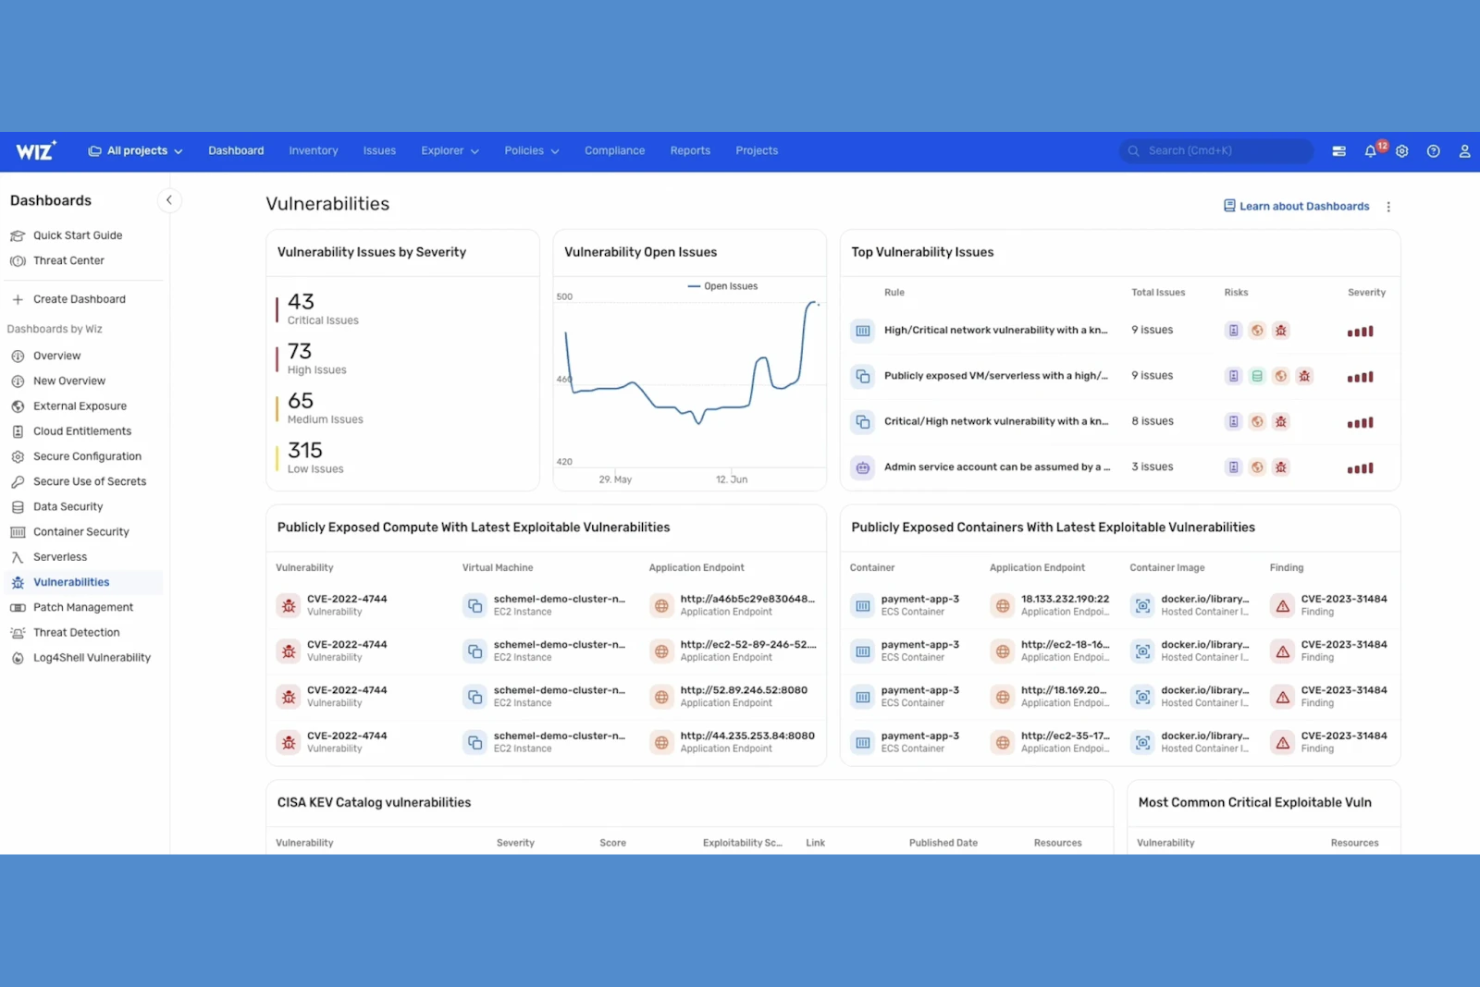The height and width of the screenshot is (987, 1480).
Task: Open the All projects dropdown
Action: click(x=136, y=150)
